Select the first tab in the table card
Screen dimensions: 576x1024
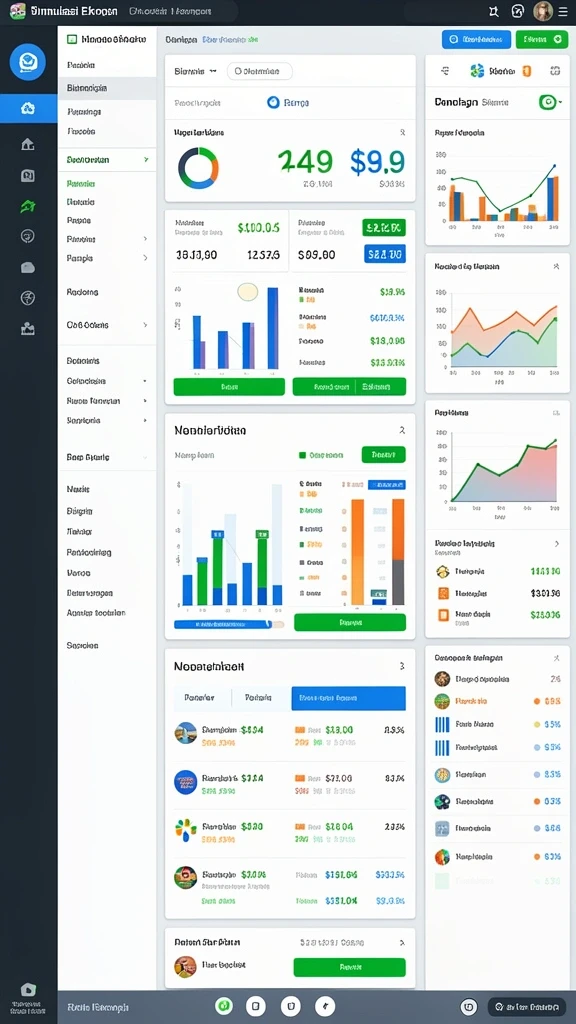(x=200, y=698)
